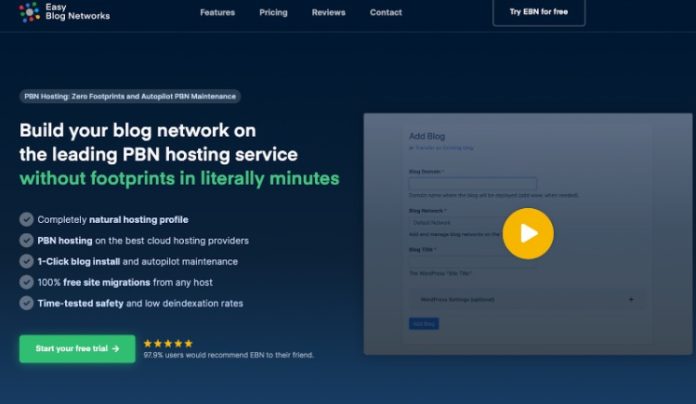This screenshot has width=696, height=404.
Task: Click the PBN Hosting tagline badge
Action: point(130,96)
